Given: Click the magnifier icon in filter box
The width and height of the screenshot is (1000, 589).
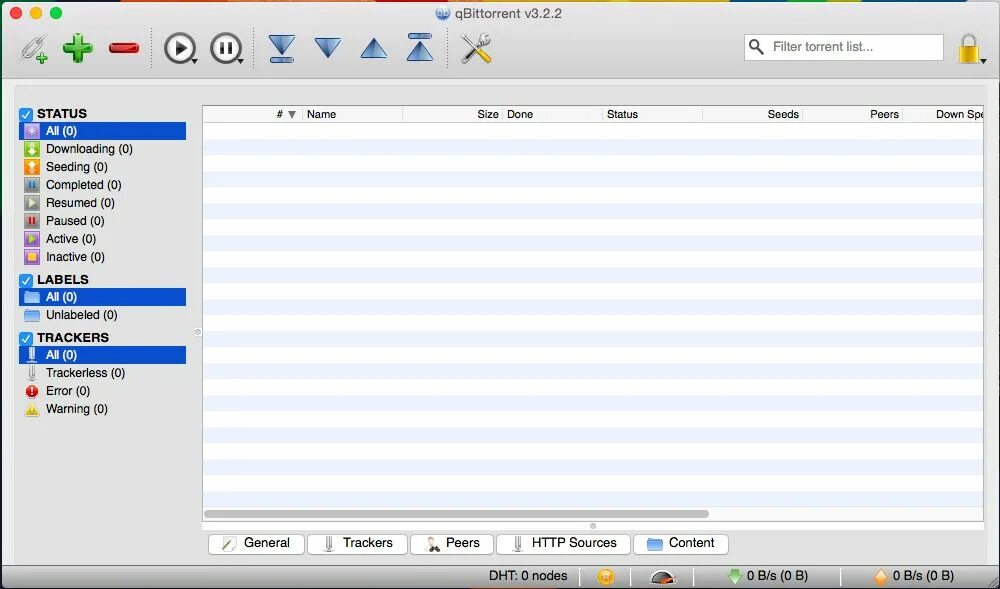Looking at the screenshot, I should (x=756, y=47).
